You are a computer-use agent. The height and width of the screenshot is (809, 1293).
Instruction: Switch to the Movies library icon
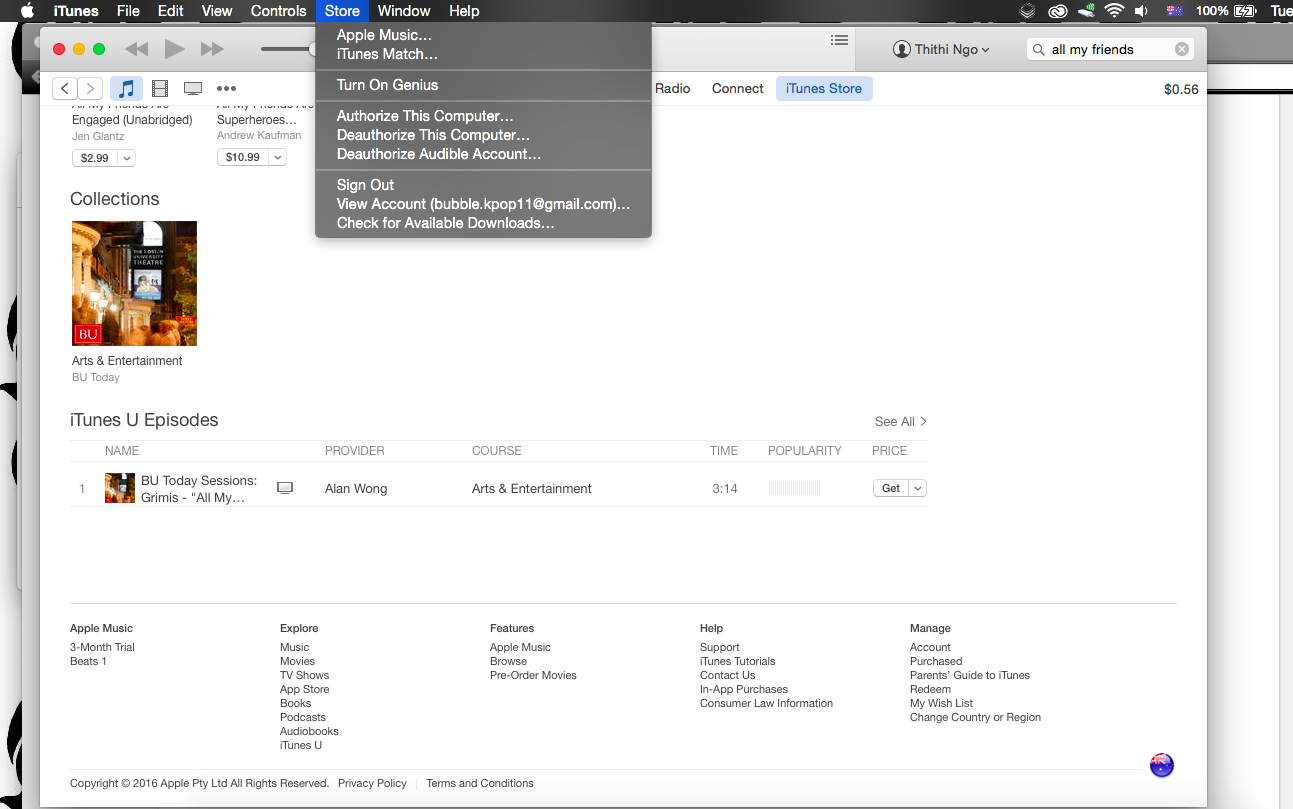pyautogui.click(x=160, y=89)
